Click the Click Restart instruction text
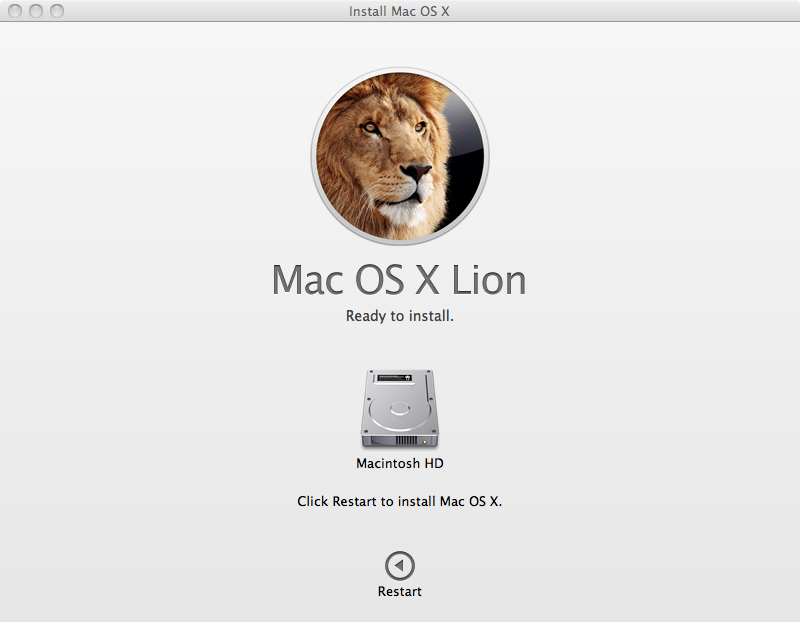 [400, 500]
